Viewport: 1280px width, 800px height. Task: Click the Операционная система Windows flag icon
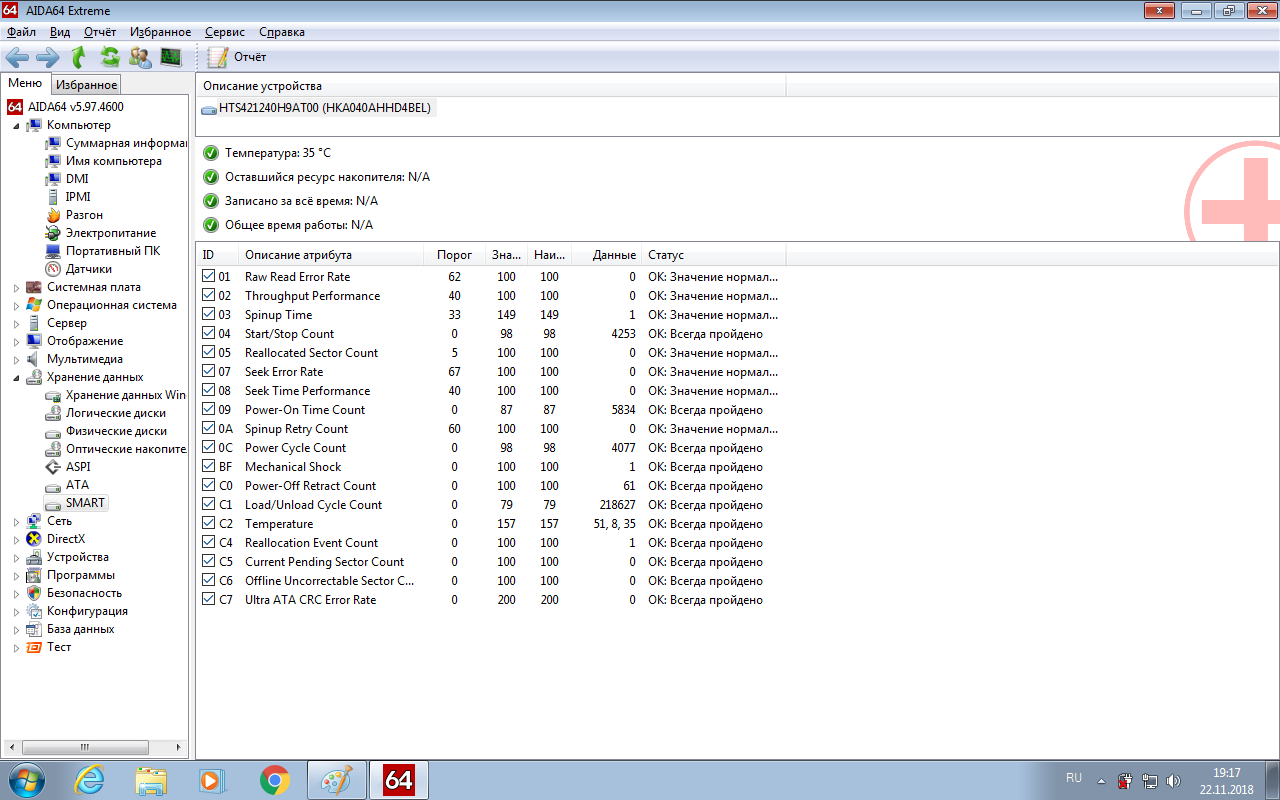pyautogui.click(x=35, y=305)
